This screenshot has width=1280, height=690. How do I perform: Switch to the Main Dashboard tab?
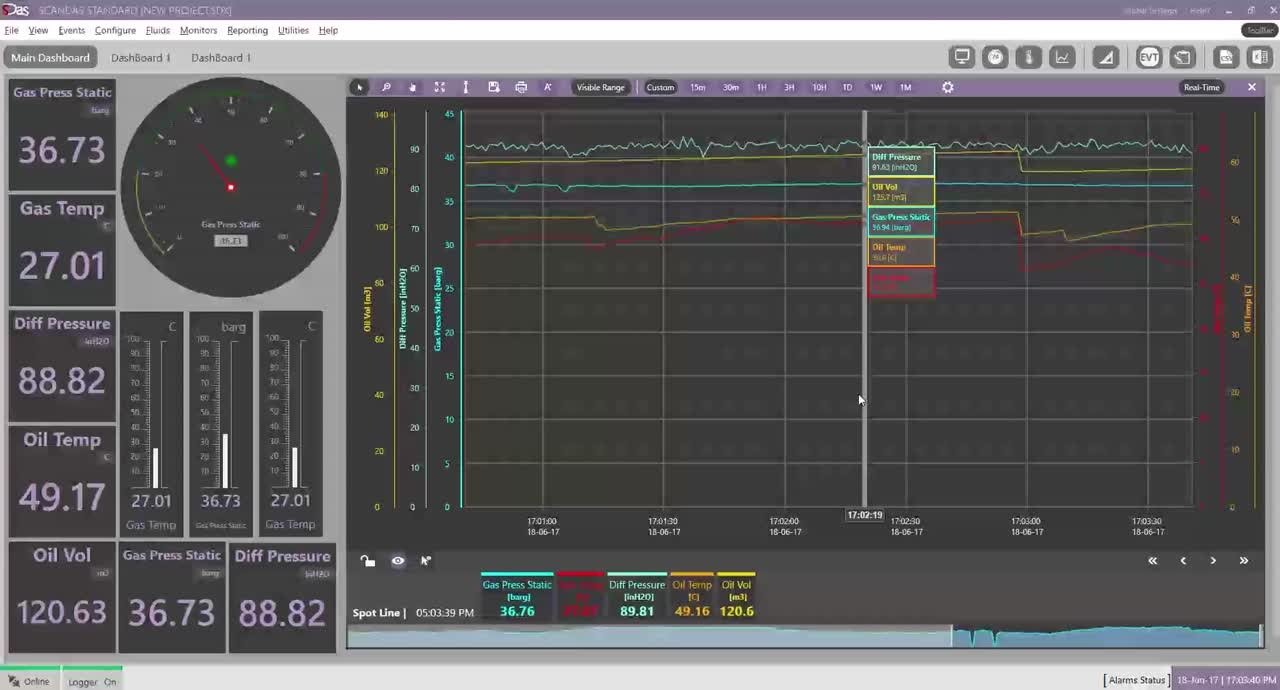[50, 58]
